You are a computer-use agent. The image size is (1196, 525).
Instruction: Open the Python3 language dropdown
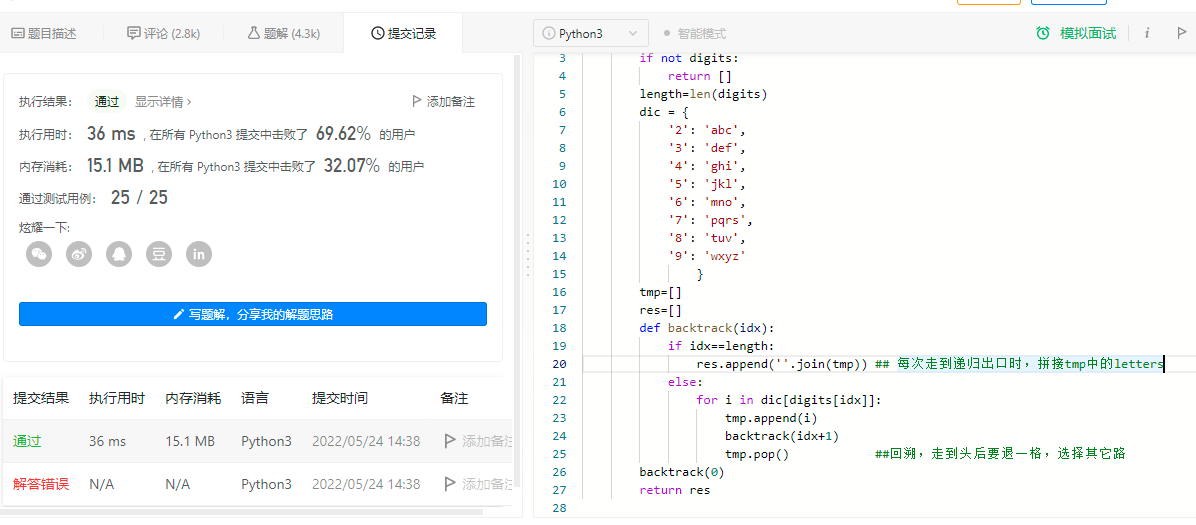(x=591, y=34)
